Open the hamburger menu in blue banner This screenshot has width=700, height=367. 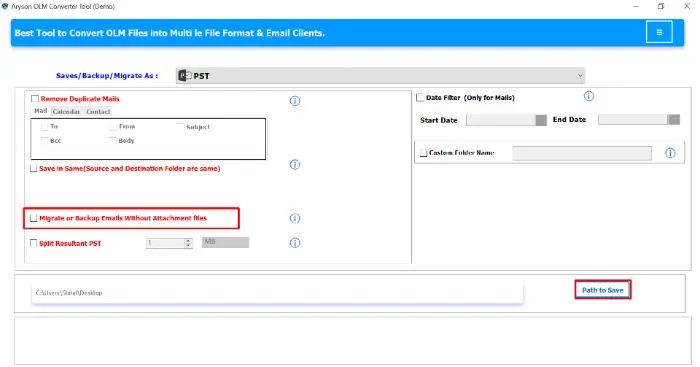click(659, 32)
